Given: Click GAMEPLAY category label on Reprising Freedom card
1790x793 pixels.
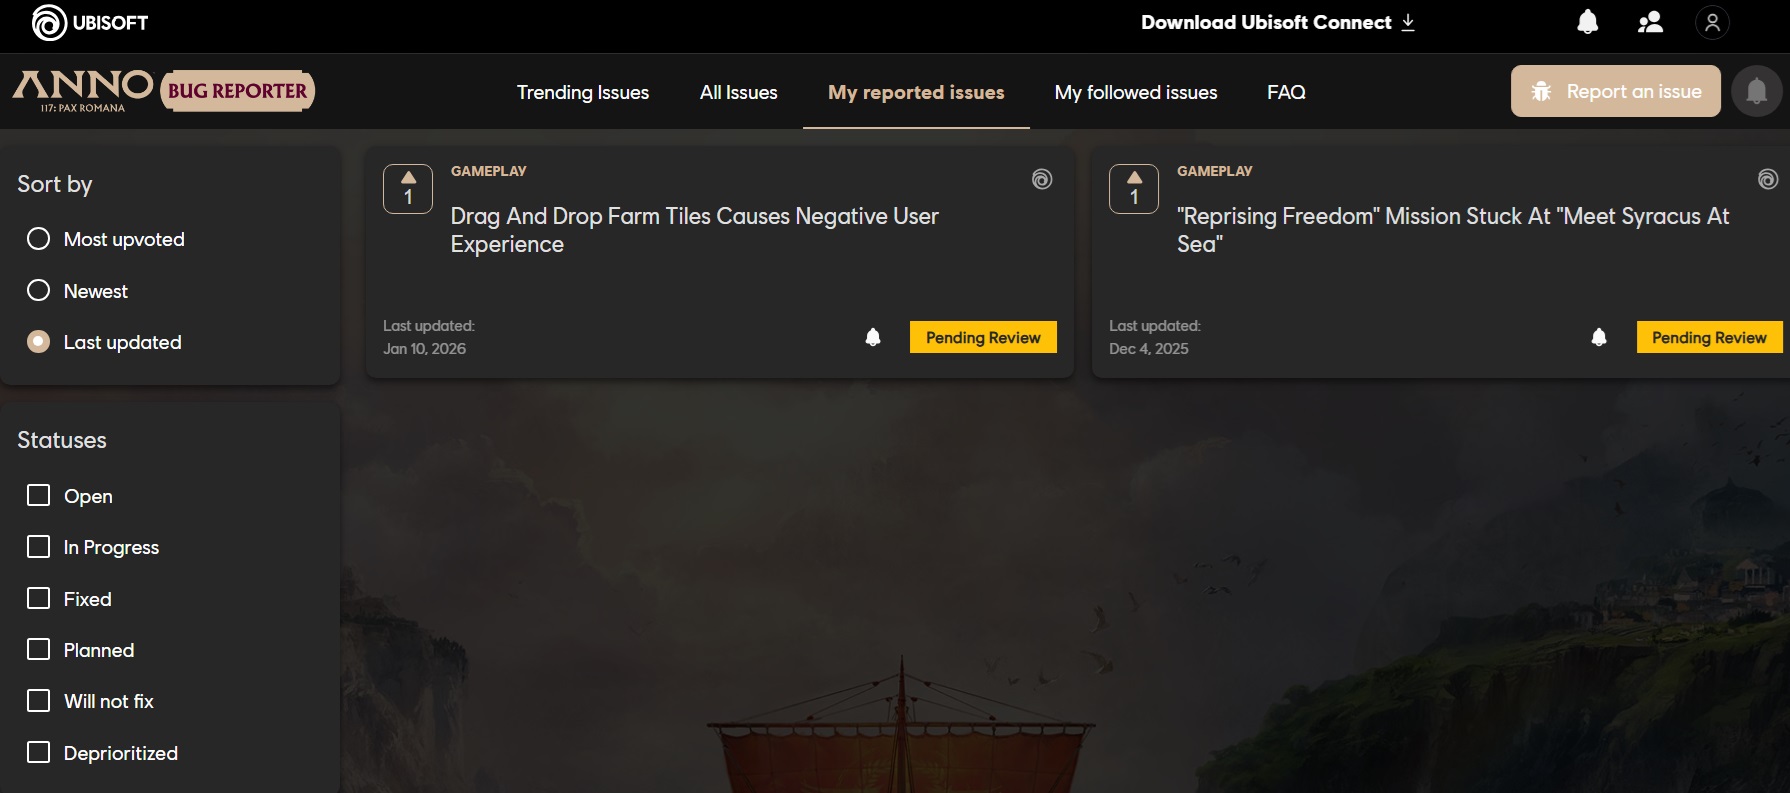Looking at the screenshot, I should (1215, 171).
